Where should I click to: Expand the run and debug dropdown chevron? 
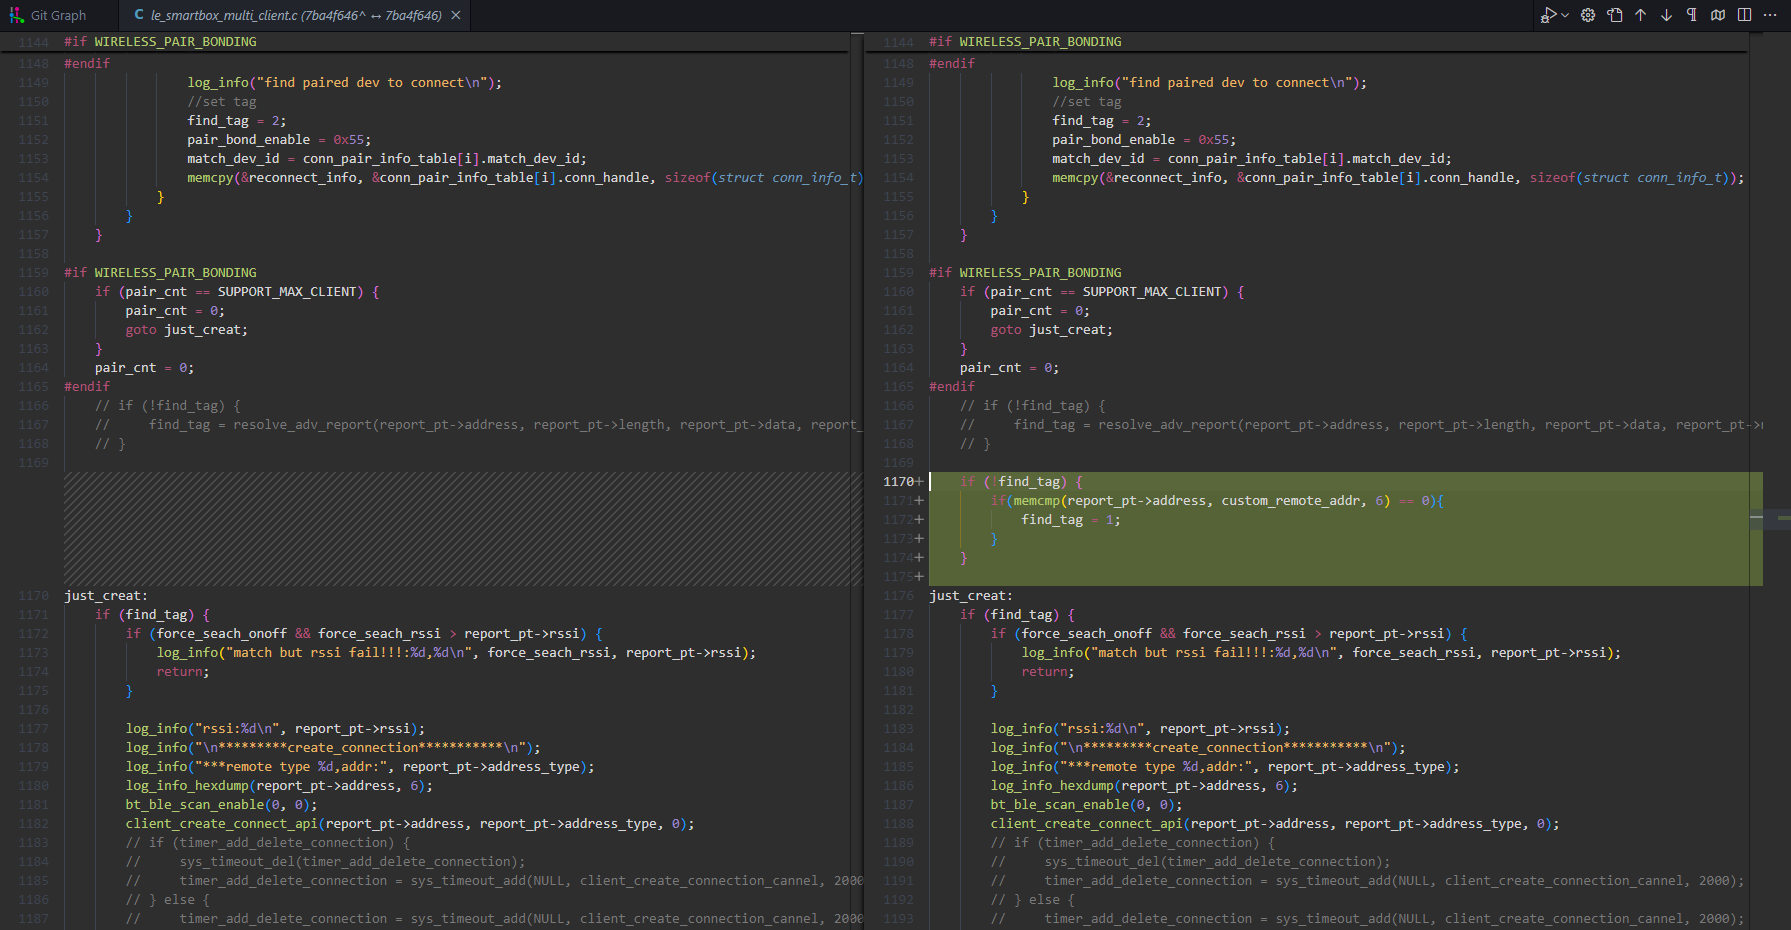pos(1565,15)
